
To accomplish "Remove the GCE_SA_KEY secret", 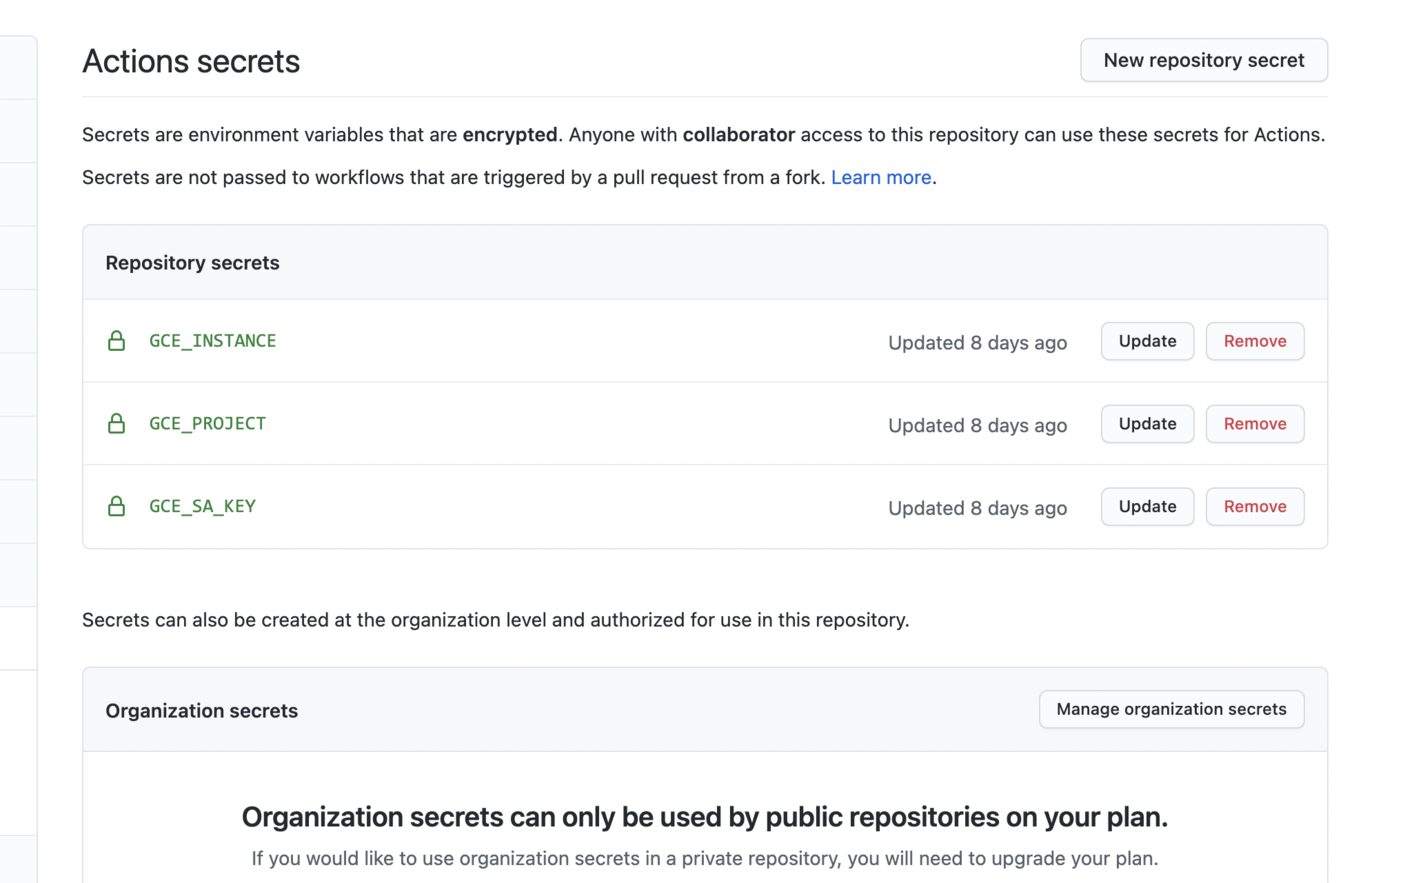I will [x=1254, y=506].
